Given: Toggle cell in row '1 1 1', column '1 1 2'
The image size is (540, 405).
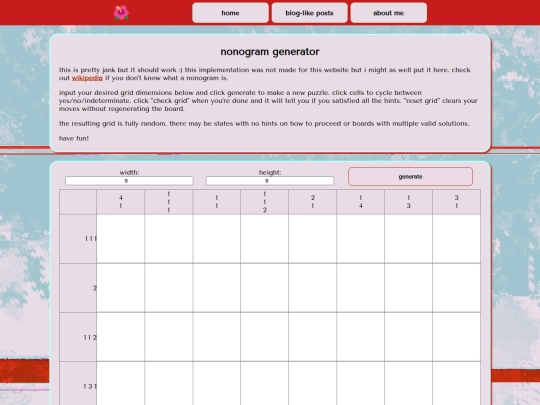Looking at the screenshot, I should (x=264, y=239).
